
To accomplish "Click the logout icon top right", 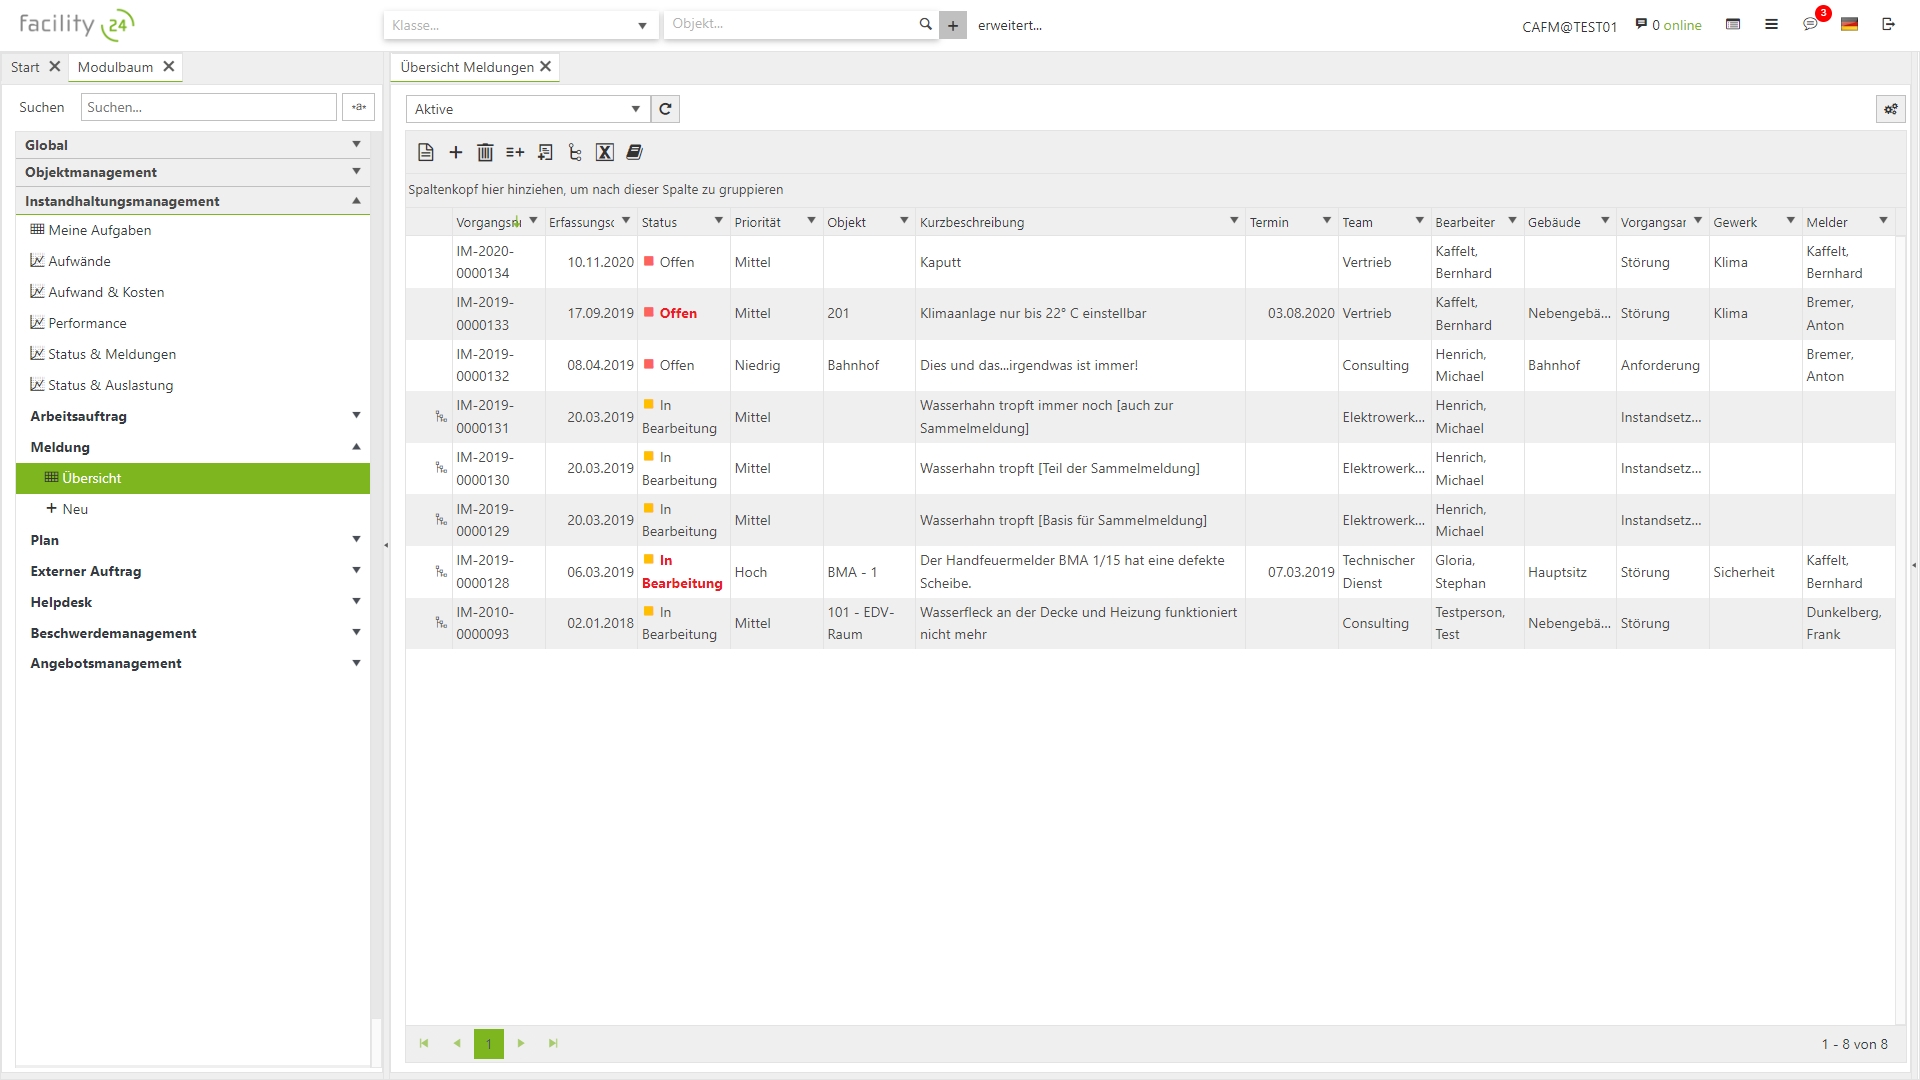I will 1888,24.
